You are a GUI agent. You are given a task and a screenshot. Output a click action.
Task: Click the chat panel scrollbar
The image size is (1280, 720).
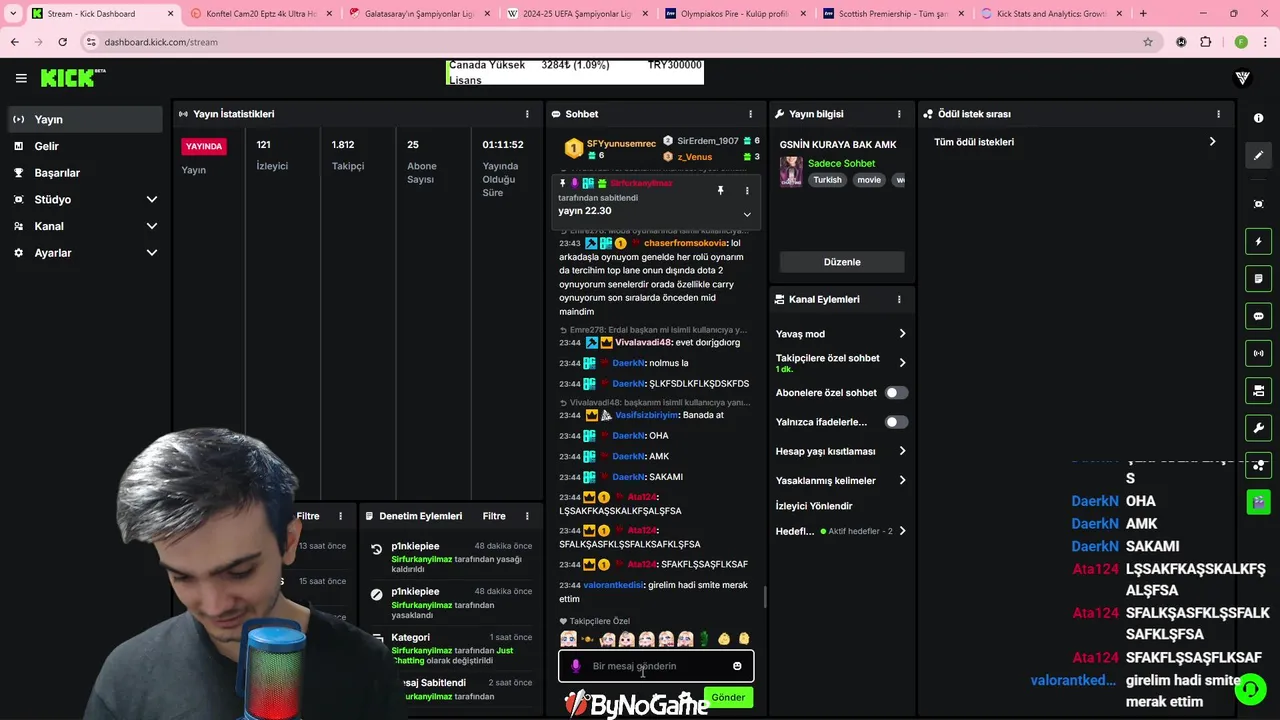coord(765,596)
